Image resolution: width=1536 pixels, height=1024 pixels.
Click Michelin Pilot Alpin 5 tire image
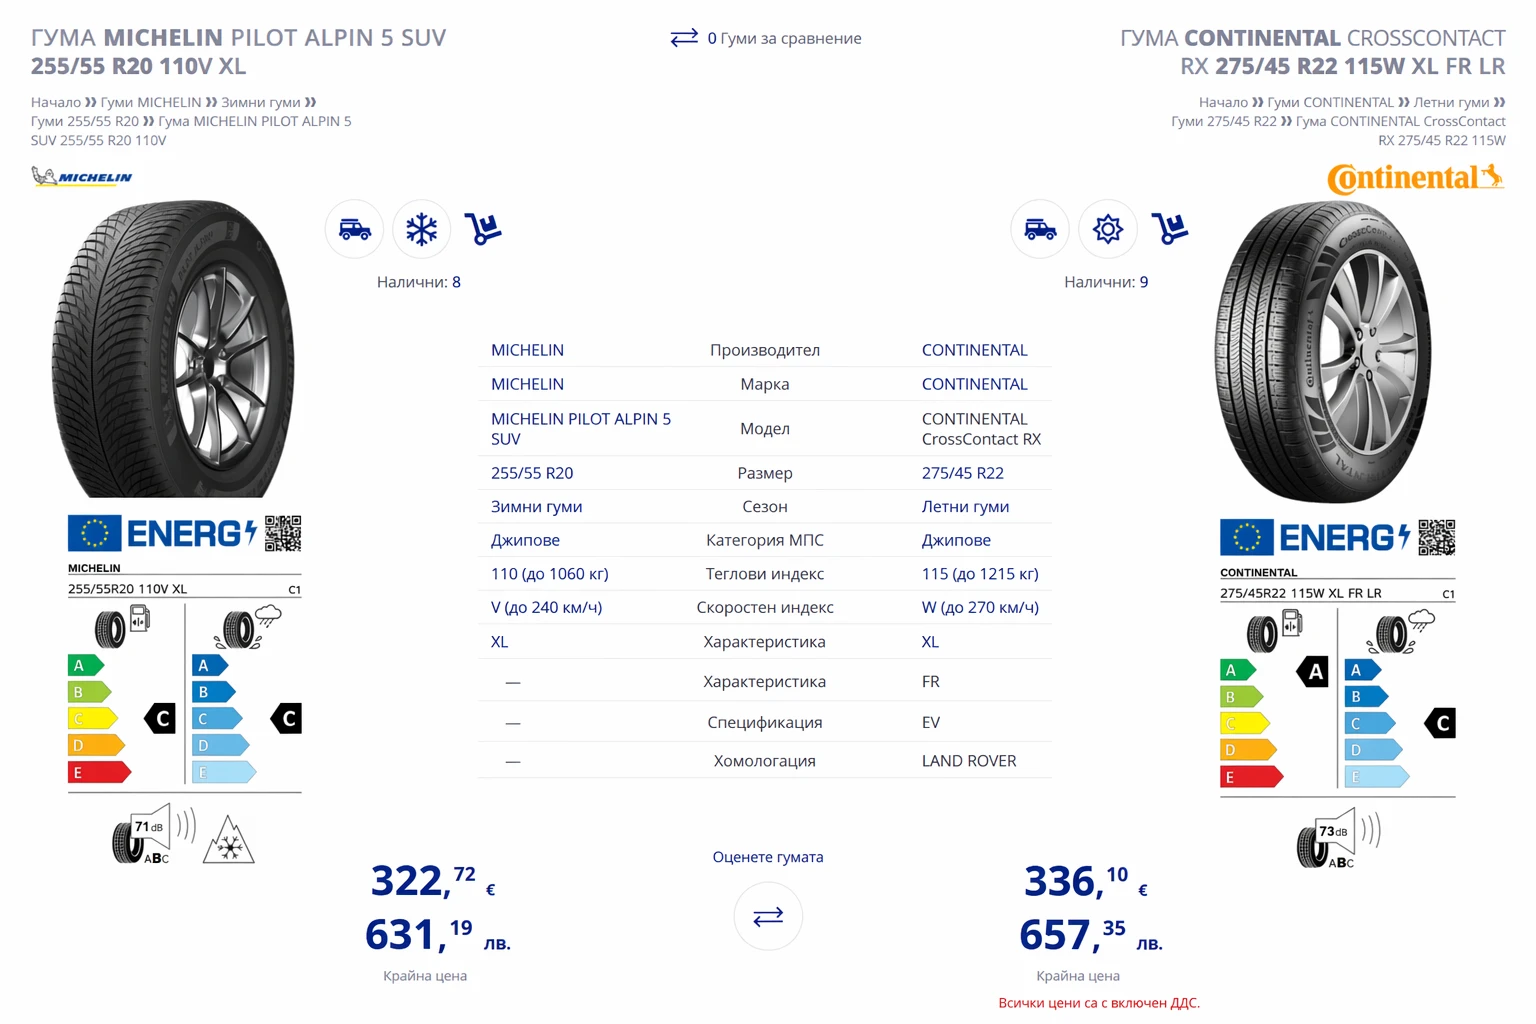coord(175,348)
